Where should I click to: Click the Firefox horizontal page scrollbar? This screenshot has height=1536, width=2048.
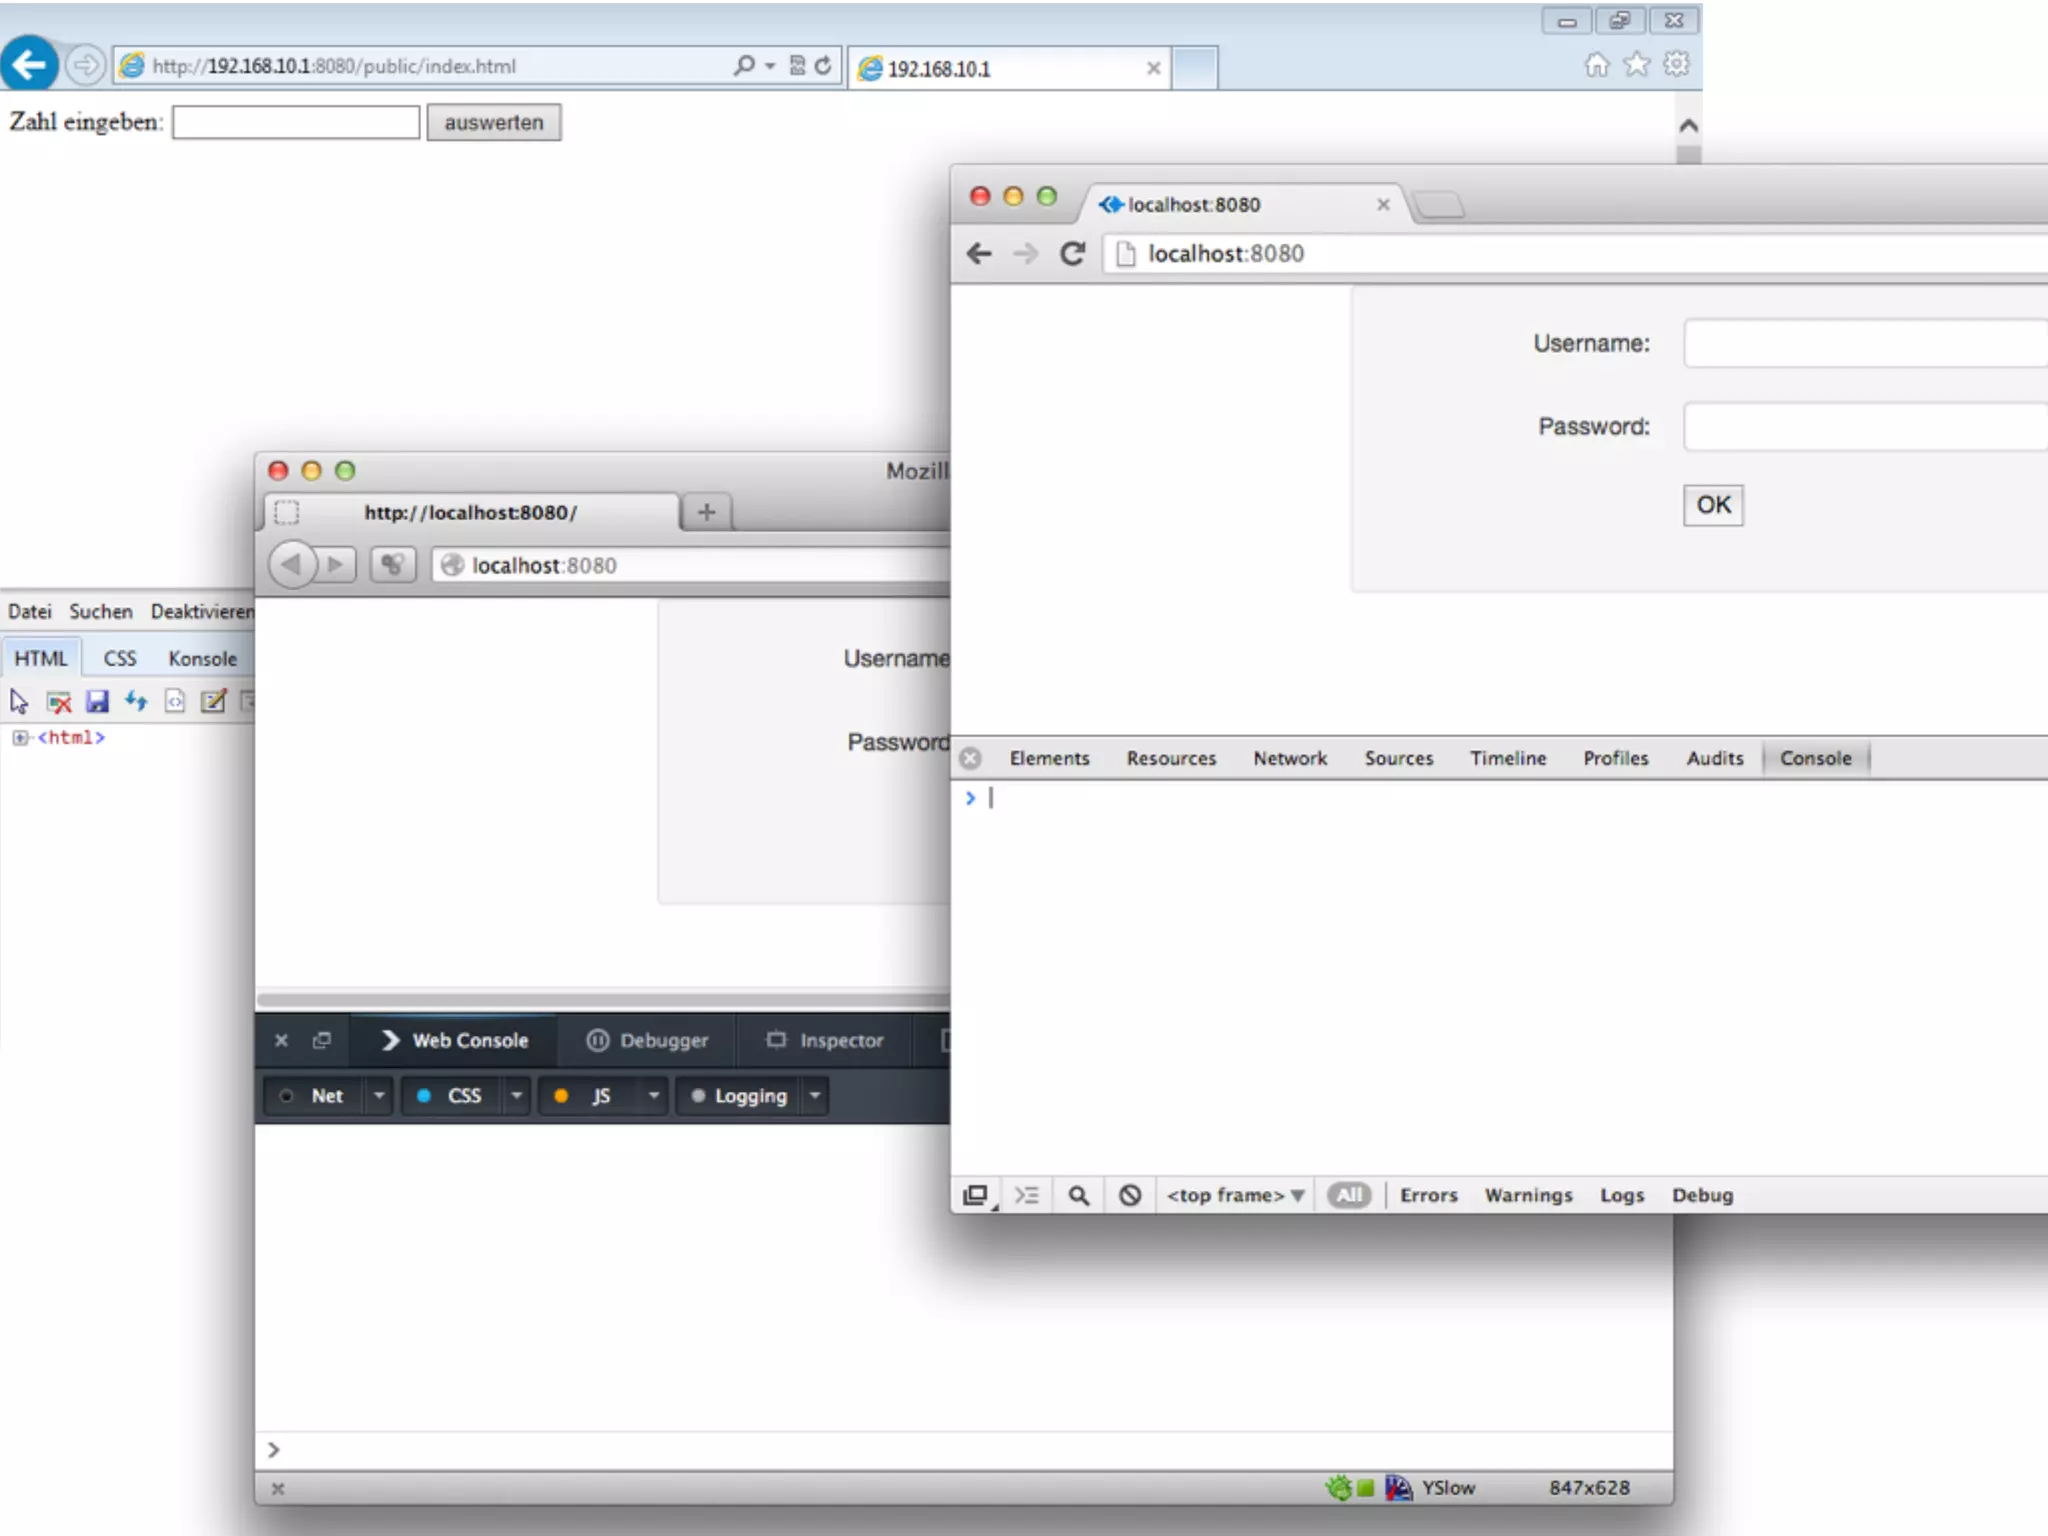600,998
